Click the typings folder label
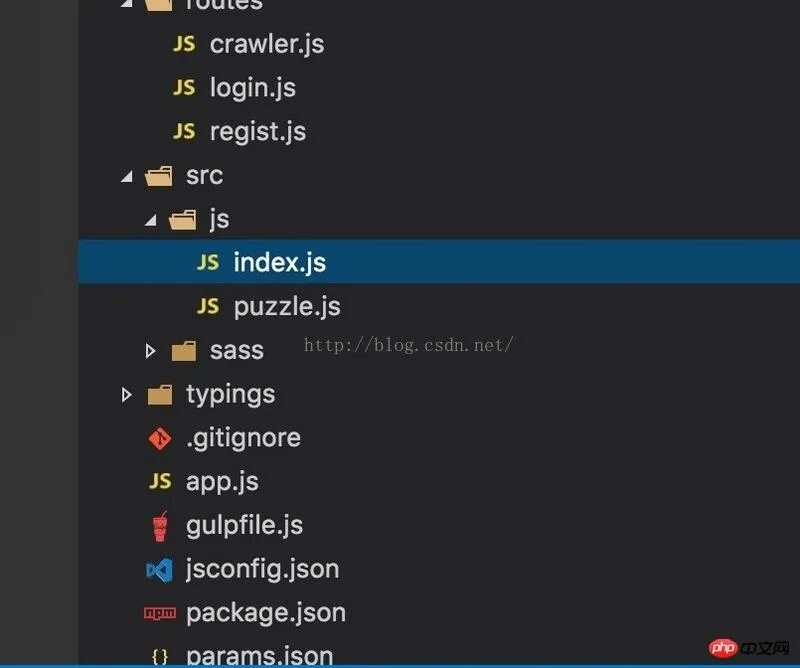 (x=231, y=395)
